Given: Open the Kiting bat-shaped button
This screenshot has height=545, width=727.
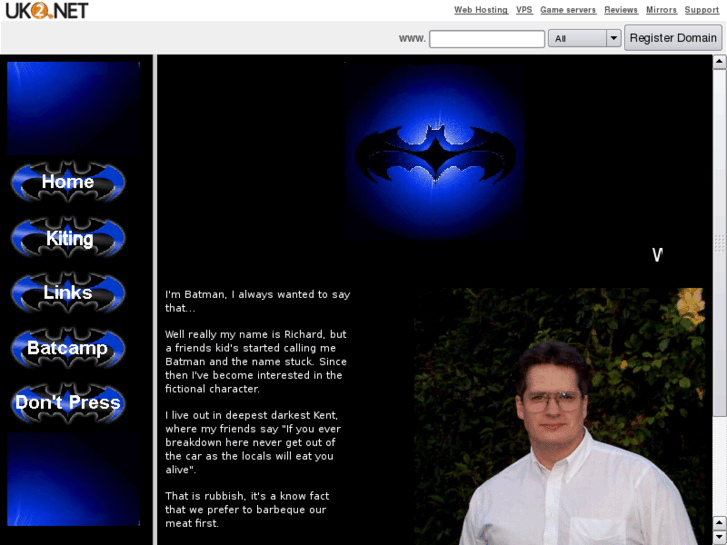Looking at the screenshot, I should [x=68, y=238].
